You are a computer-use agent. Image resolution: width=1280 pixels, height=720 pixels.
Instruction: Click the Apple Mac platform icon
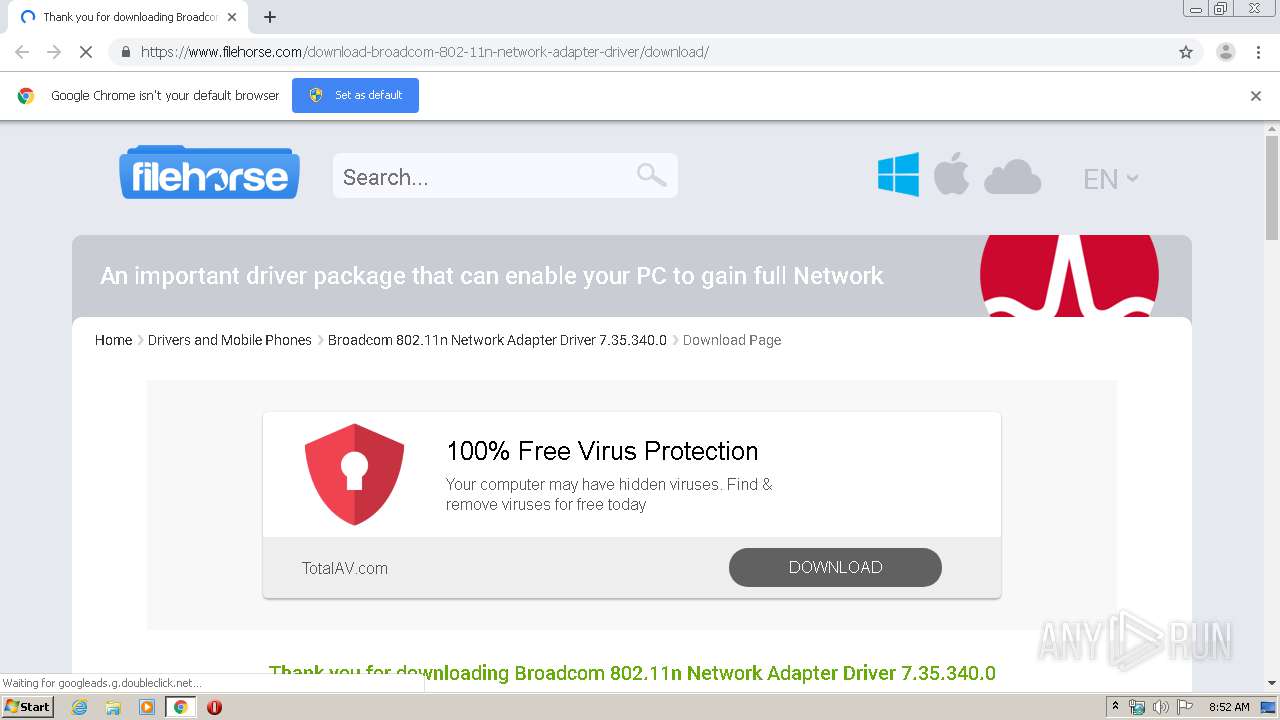pyautogui.click(x=951, y=175)
